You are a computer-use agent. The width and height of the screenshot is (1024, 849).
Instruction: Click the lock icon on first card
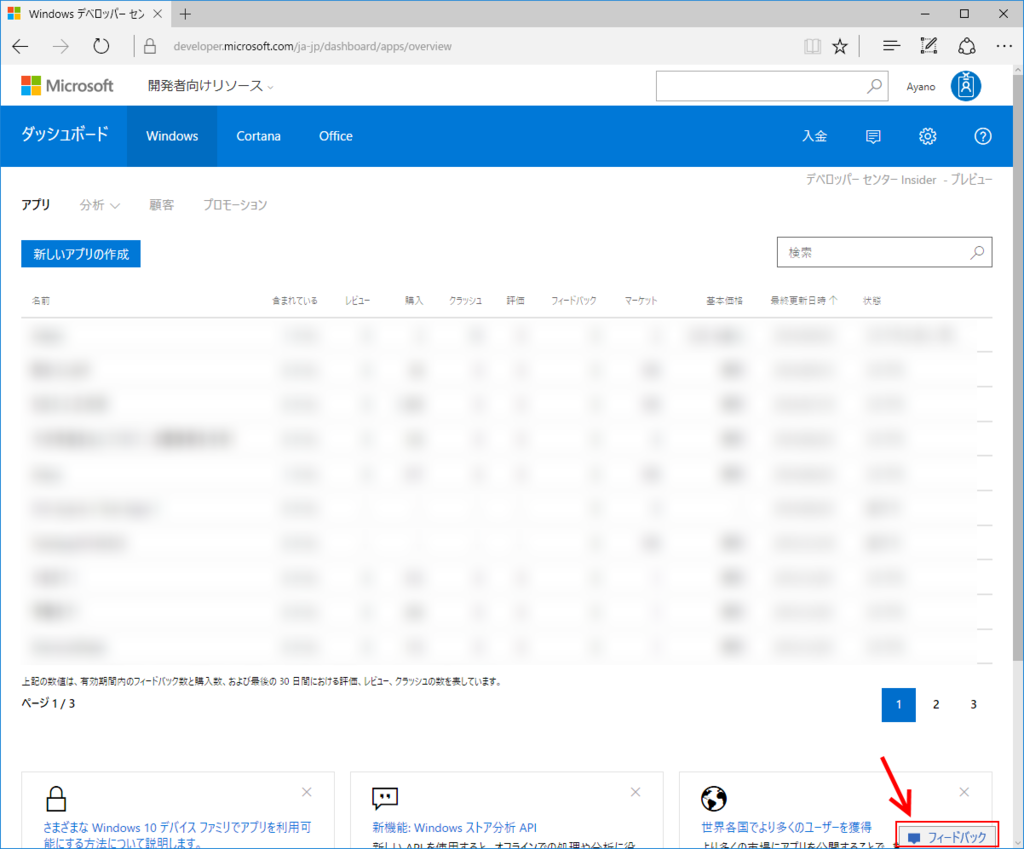pos(56,798)
